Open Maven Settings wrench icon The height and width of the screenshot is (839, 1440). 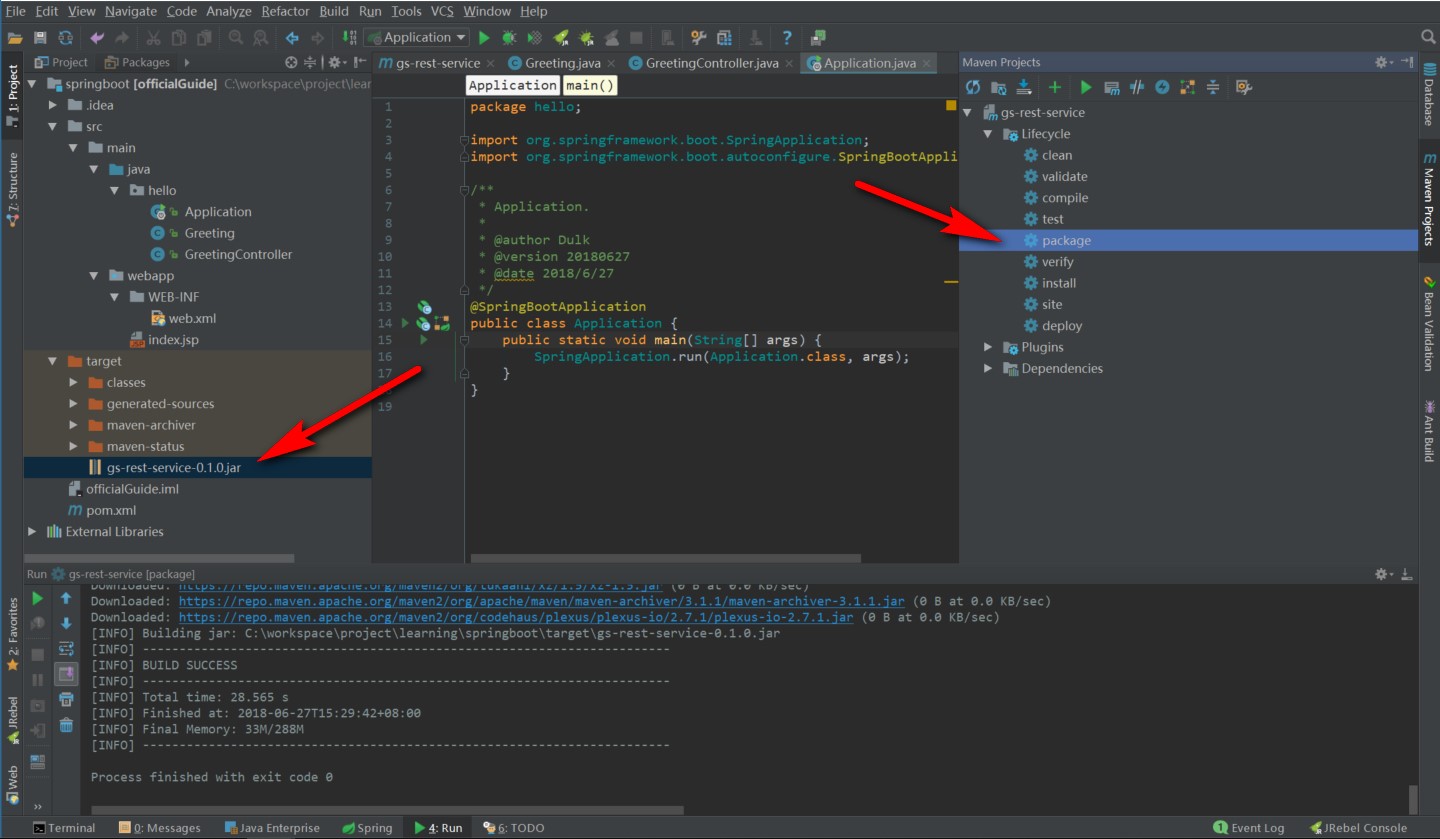pyautogui.click(x=1243, y=87)
